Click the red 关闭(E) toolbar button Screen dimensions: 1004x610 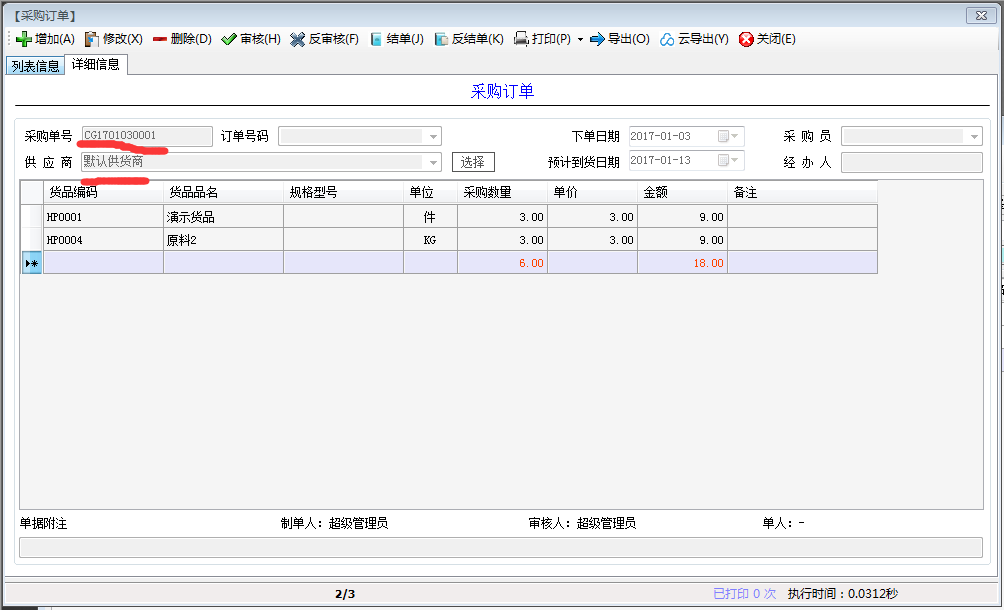[x=767, y=39]
